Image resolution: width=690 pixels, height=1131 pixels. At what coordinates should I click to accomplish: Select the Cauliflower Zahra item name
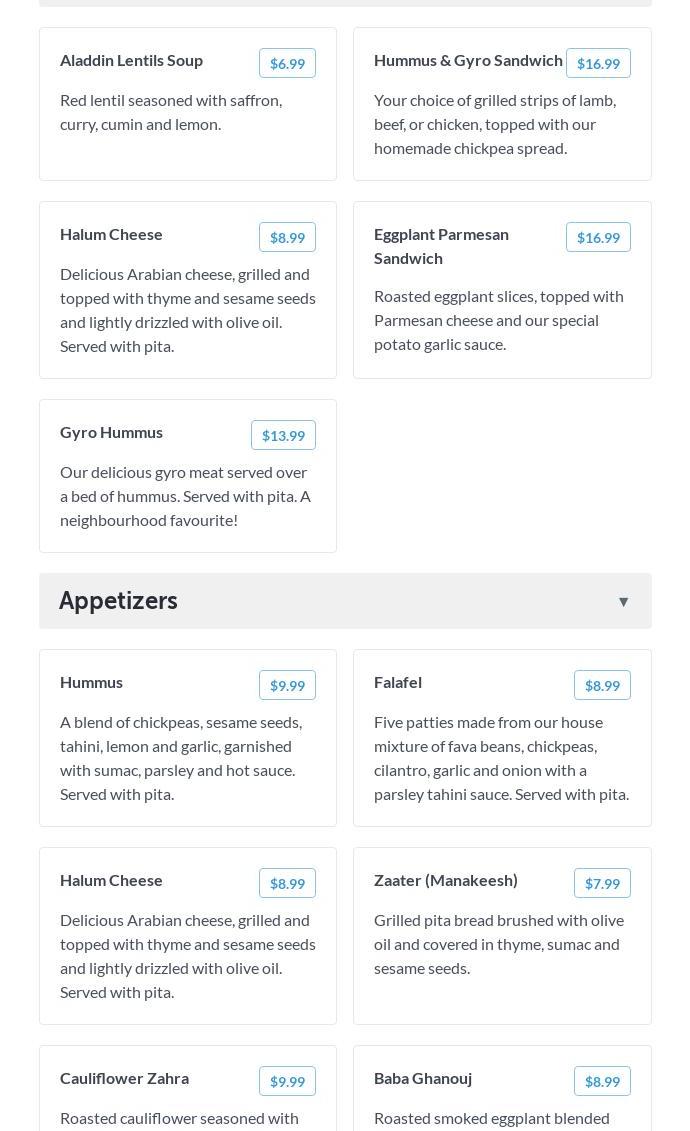124,1078
